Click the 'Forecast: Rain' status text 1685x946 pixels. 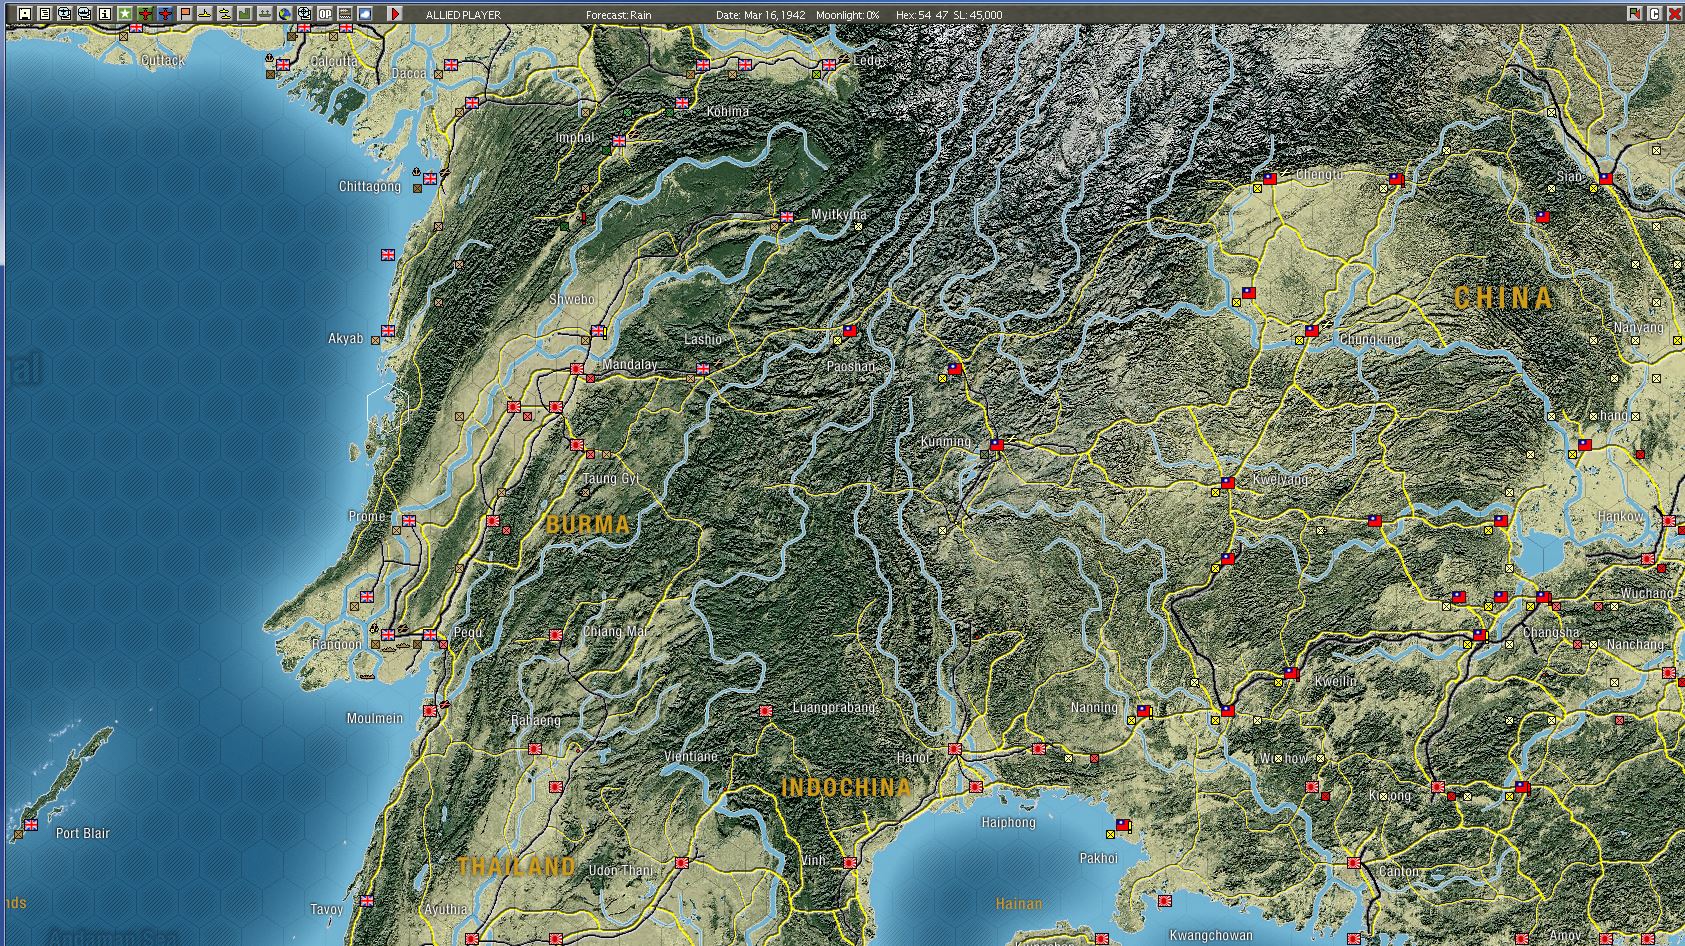click(x=618, y=15)
